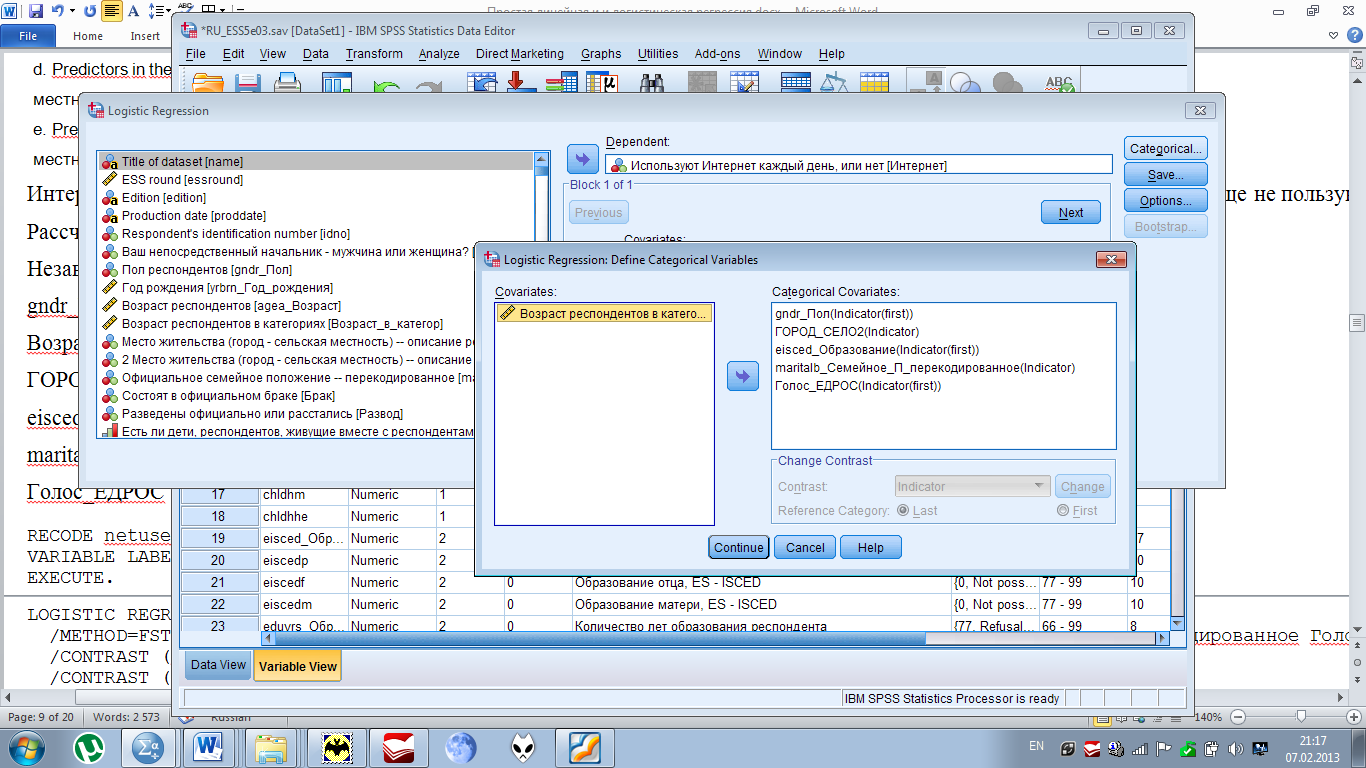Click the sigma-alpha app icon in the taskbar

point(149,747)
